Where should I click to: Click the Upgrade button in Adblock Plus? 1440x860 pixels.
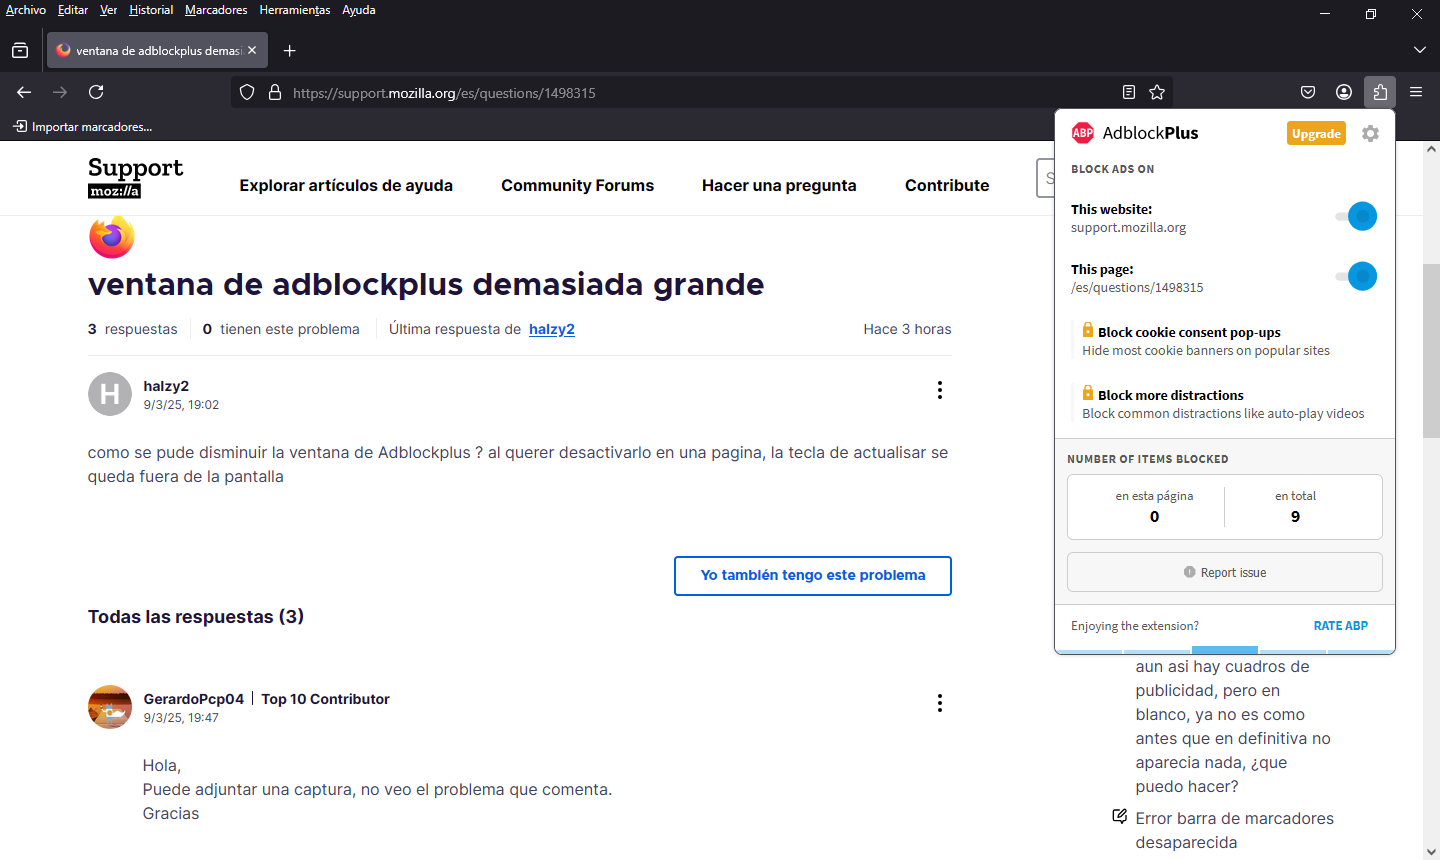click(1316, 134)
